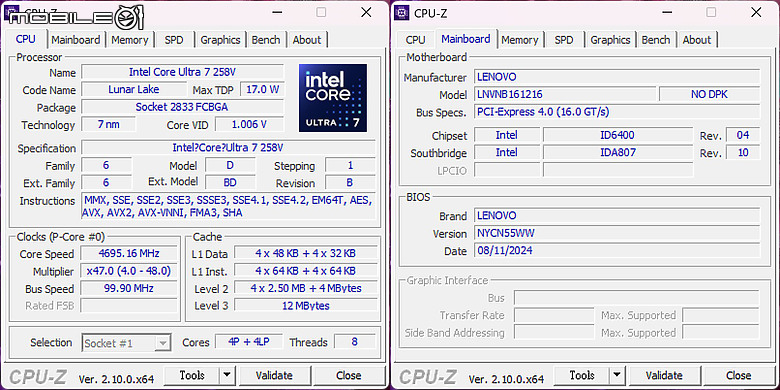The width and height of the screenshot is (780, 390).
Task: Minimize the right CPU-Z window
Action: pyautogui.click(x=666, y=12)
